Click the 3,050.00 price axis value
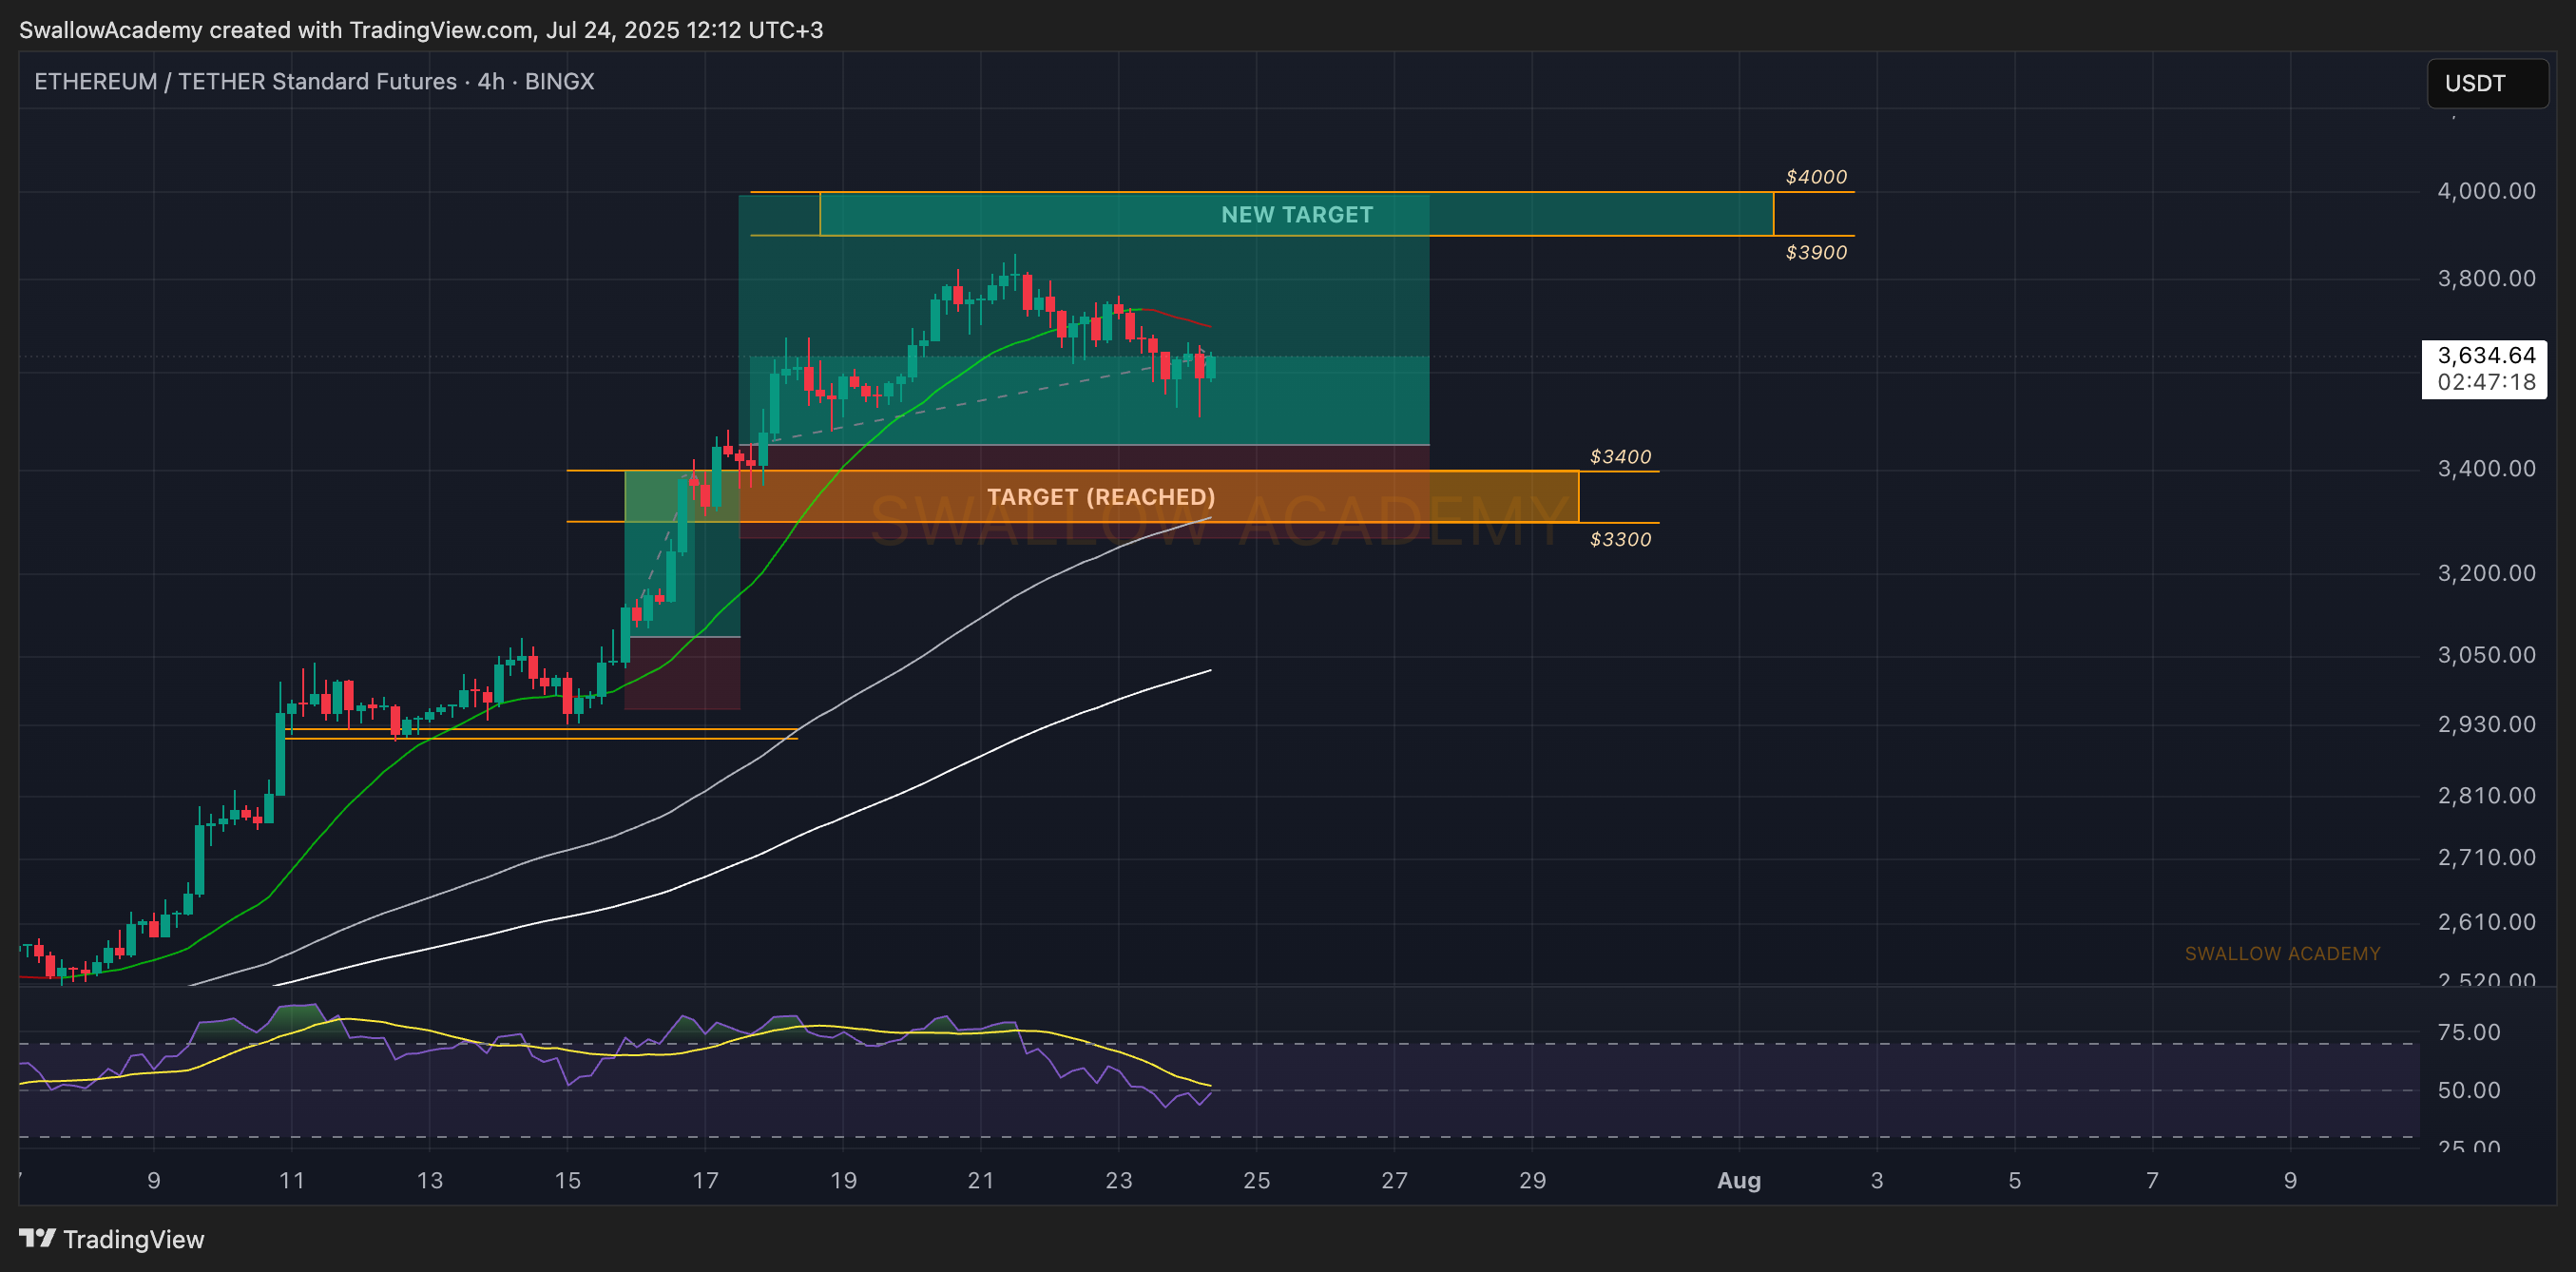This screenshot has height=1272, width=2576. tap(2486, 655)
